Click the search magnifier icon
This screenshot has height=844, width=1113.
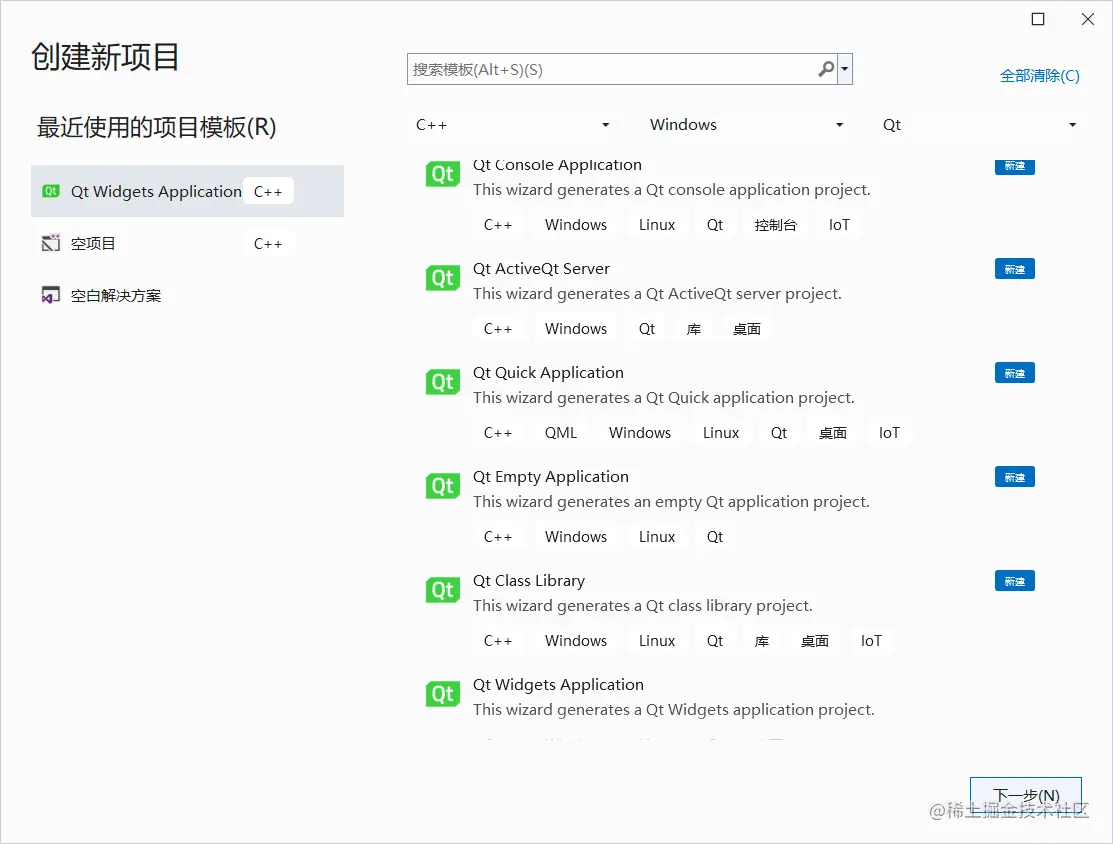826,69
